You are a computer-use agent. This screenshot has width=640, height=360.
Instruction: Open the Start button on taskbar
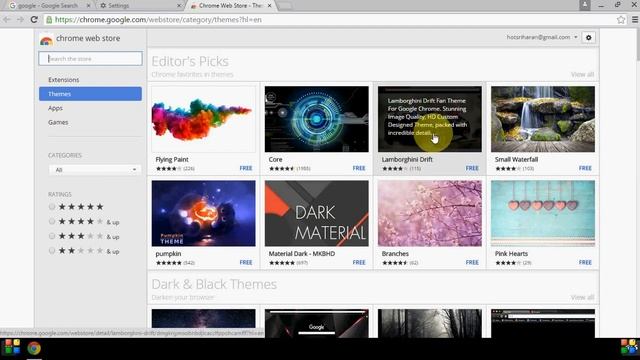(x=12, y=347)
